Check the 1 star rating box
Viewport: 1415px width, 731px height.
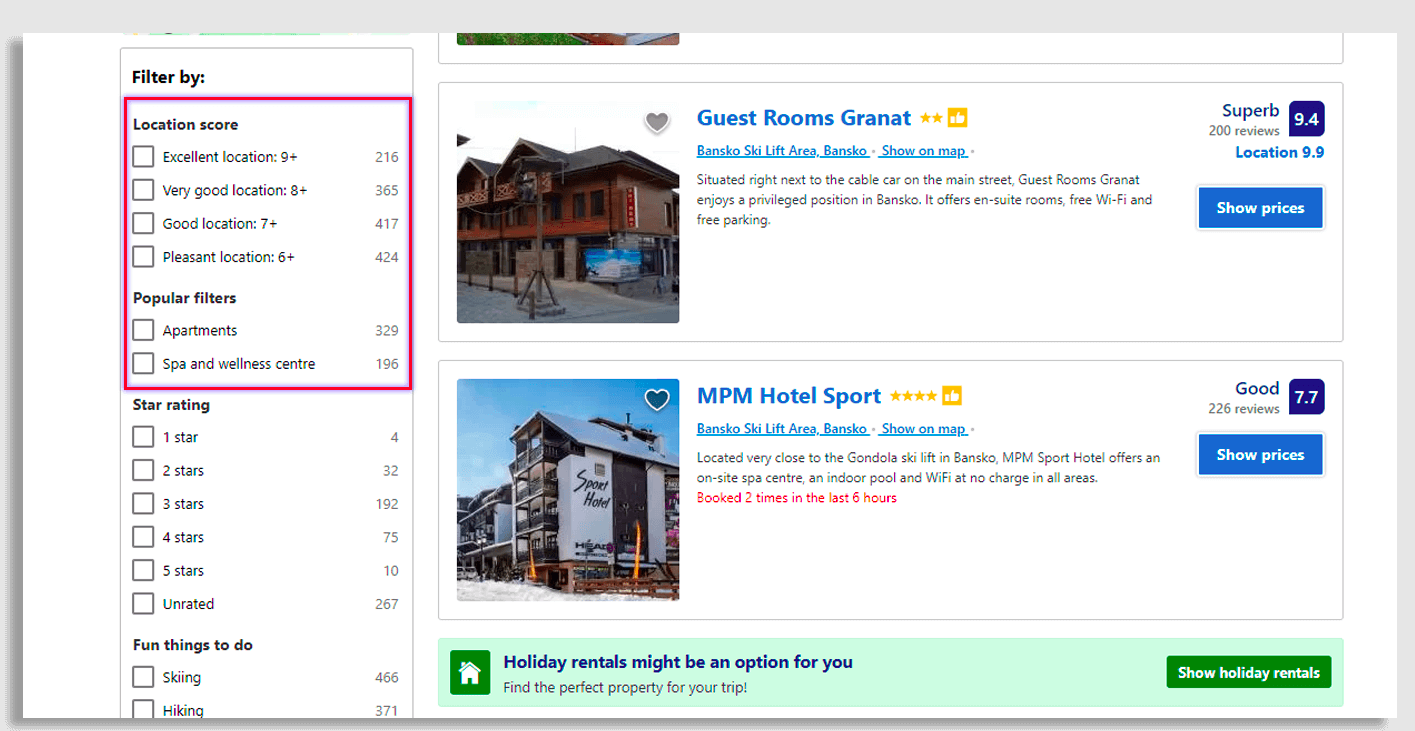click(x=144, y=437)
